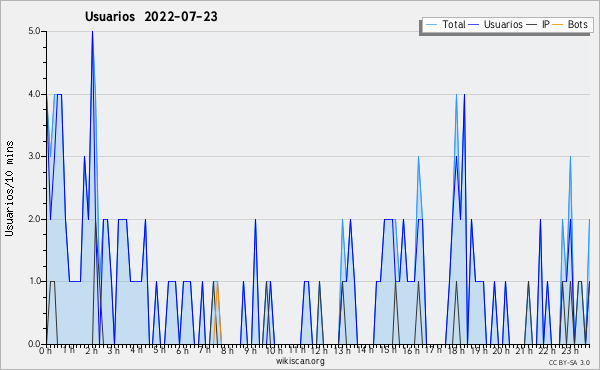Click the 1.0 y-axis value
Viewport: 600px width, 370px height.
[x=34, y=281]
